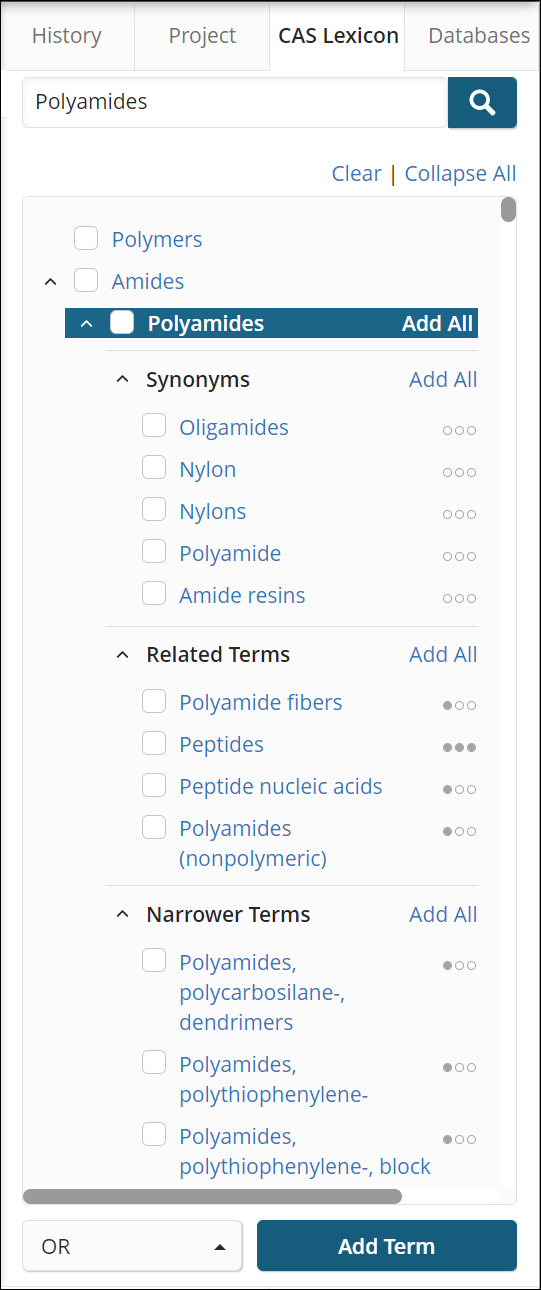This screenshot has width=541, height=1290.
Task: Collapse the Amides tree node
Action: [51, 282]
